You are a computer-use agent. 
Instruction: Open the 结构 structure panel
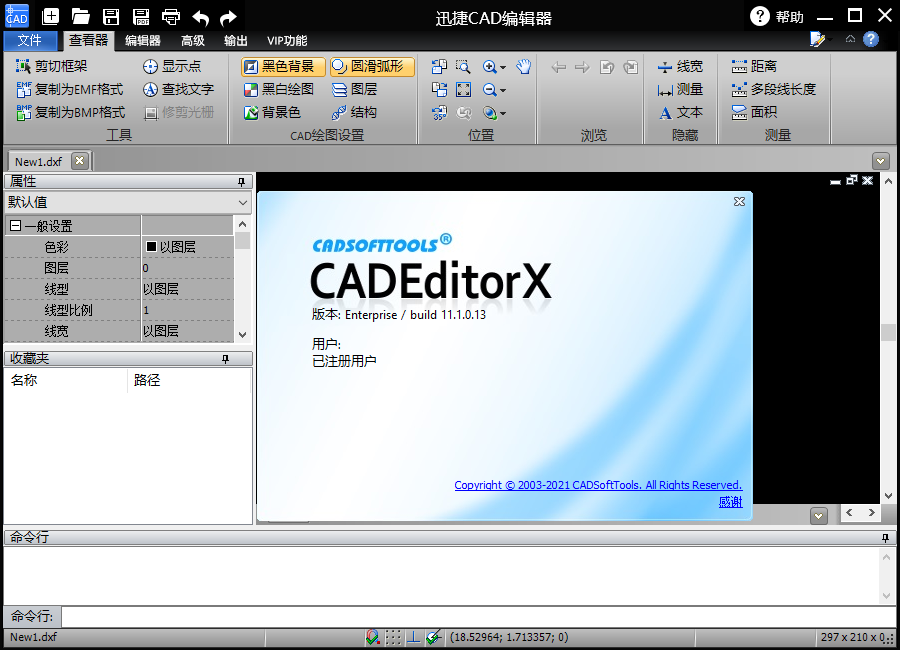354,113
